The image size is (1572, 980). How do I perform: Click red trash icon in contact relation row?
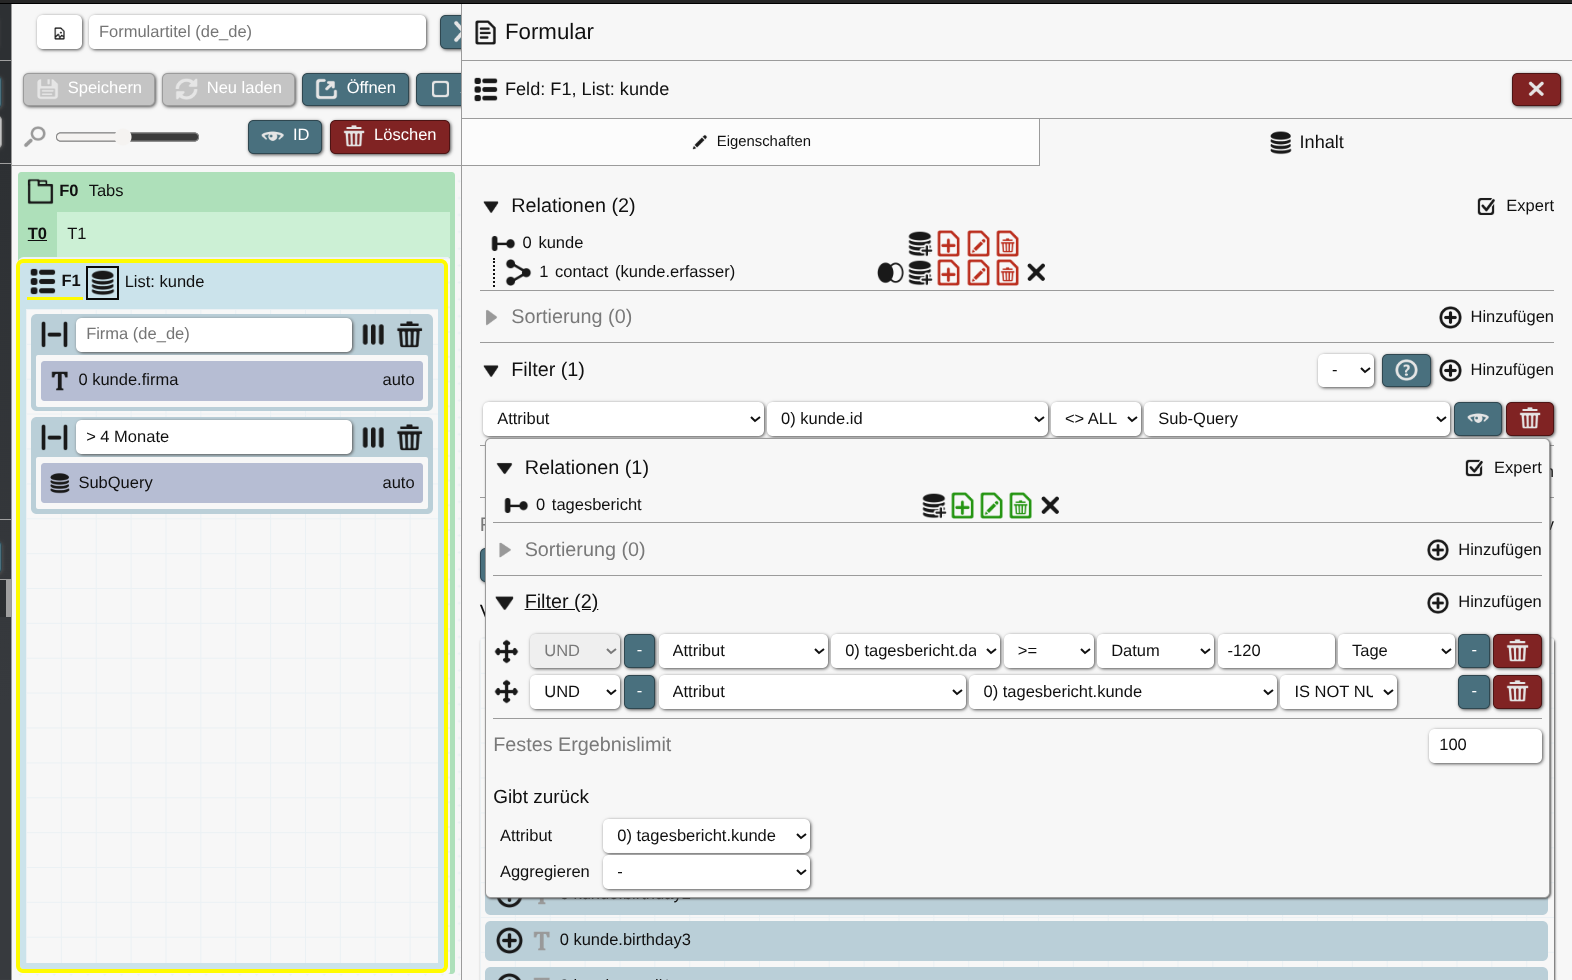[x=1007, y=273]
